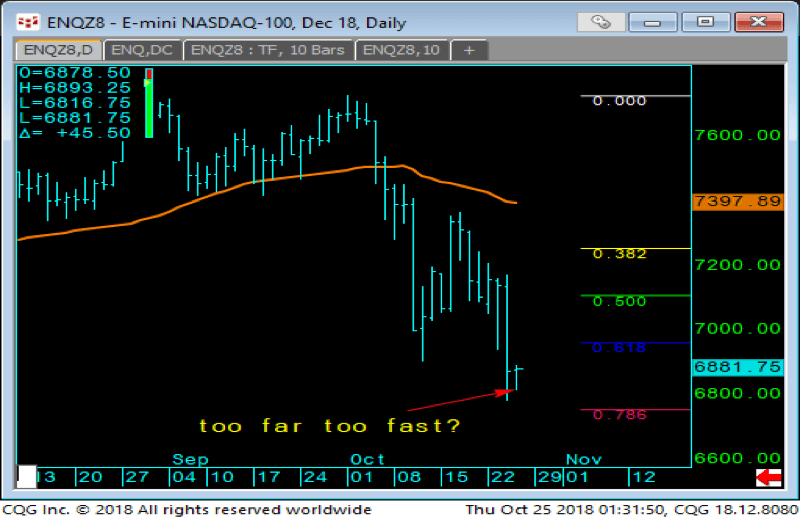The width and height of the screenshot is (800, 518).
Task: Click the "too far too fast?" annotation
Action: coord(329,426)
